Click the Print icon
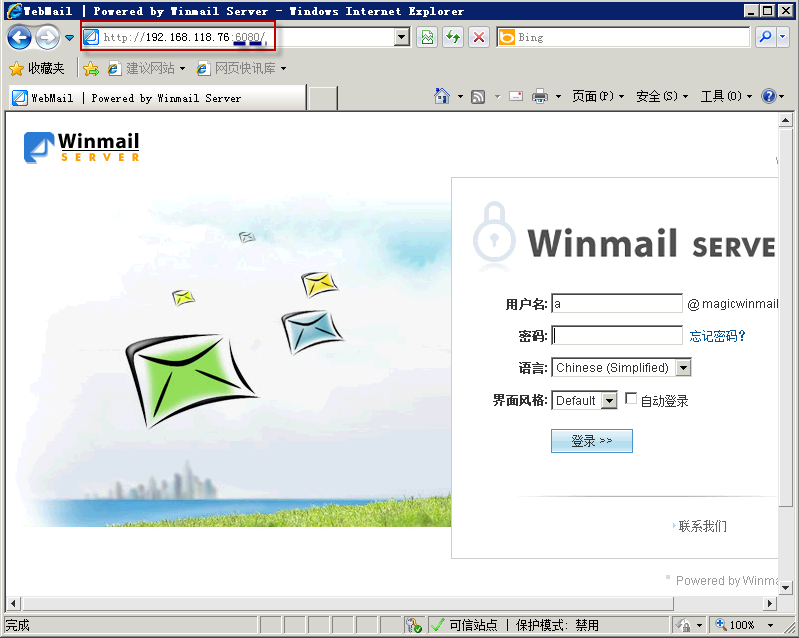799x638 pixels. (540, 96)
